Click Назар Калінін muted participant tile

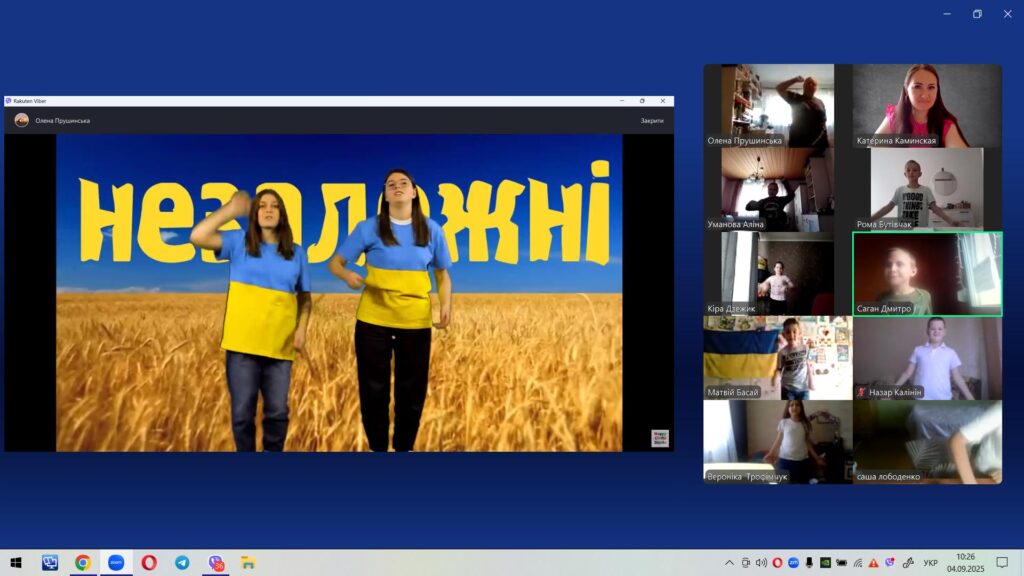[x=927, y=358]
